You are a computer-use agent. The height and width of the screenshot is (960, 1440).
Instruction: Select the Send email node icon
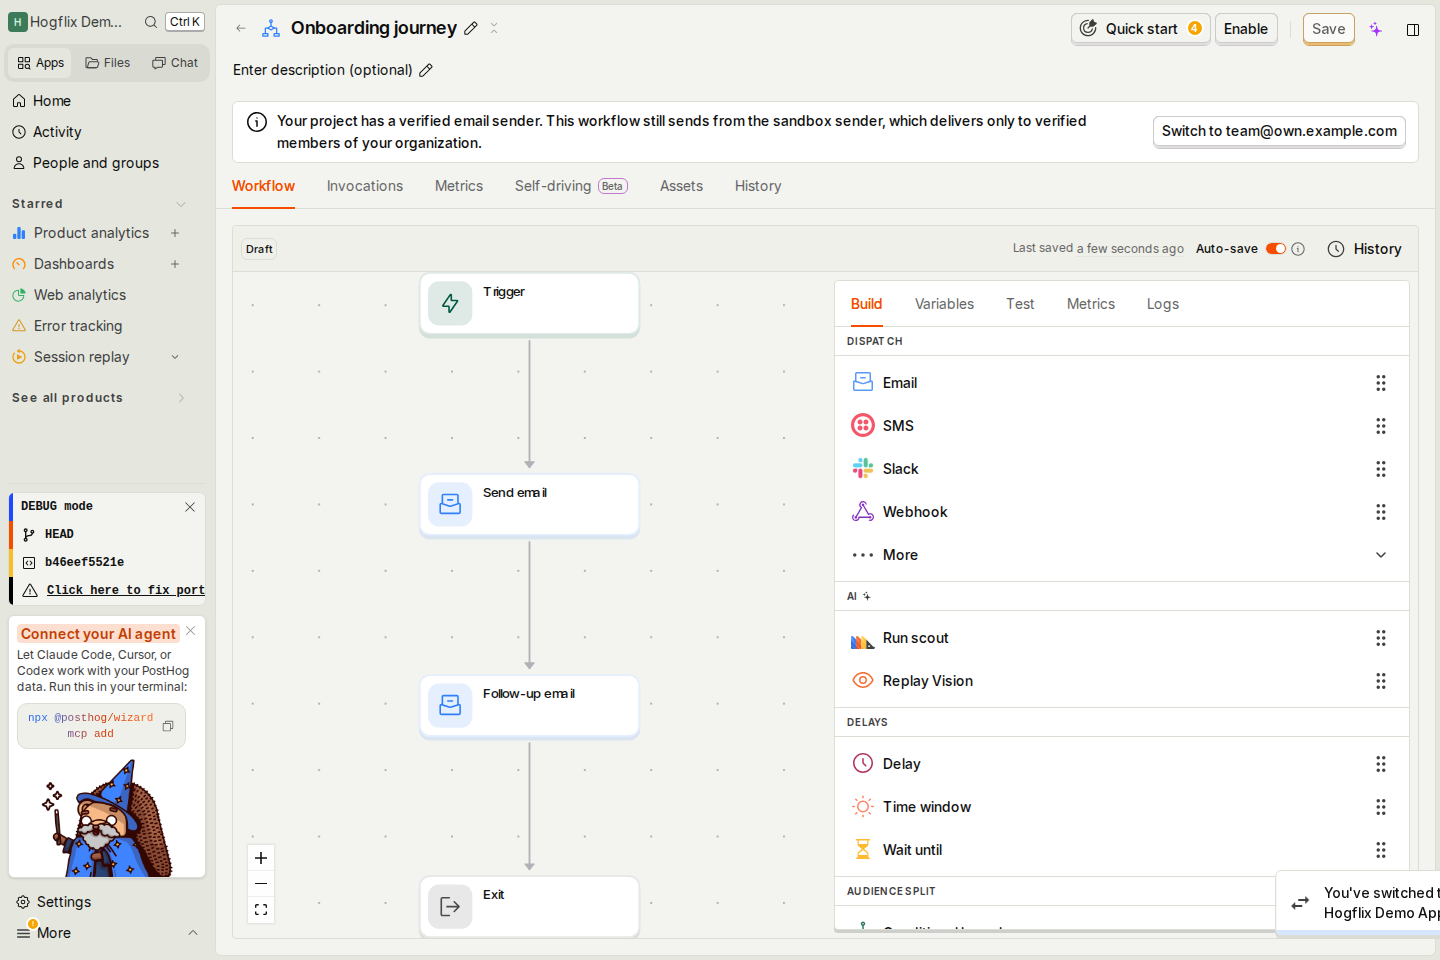[x=450, y=504]
